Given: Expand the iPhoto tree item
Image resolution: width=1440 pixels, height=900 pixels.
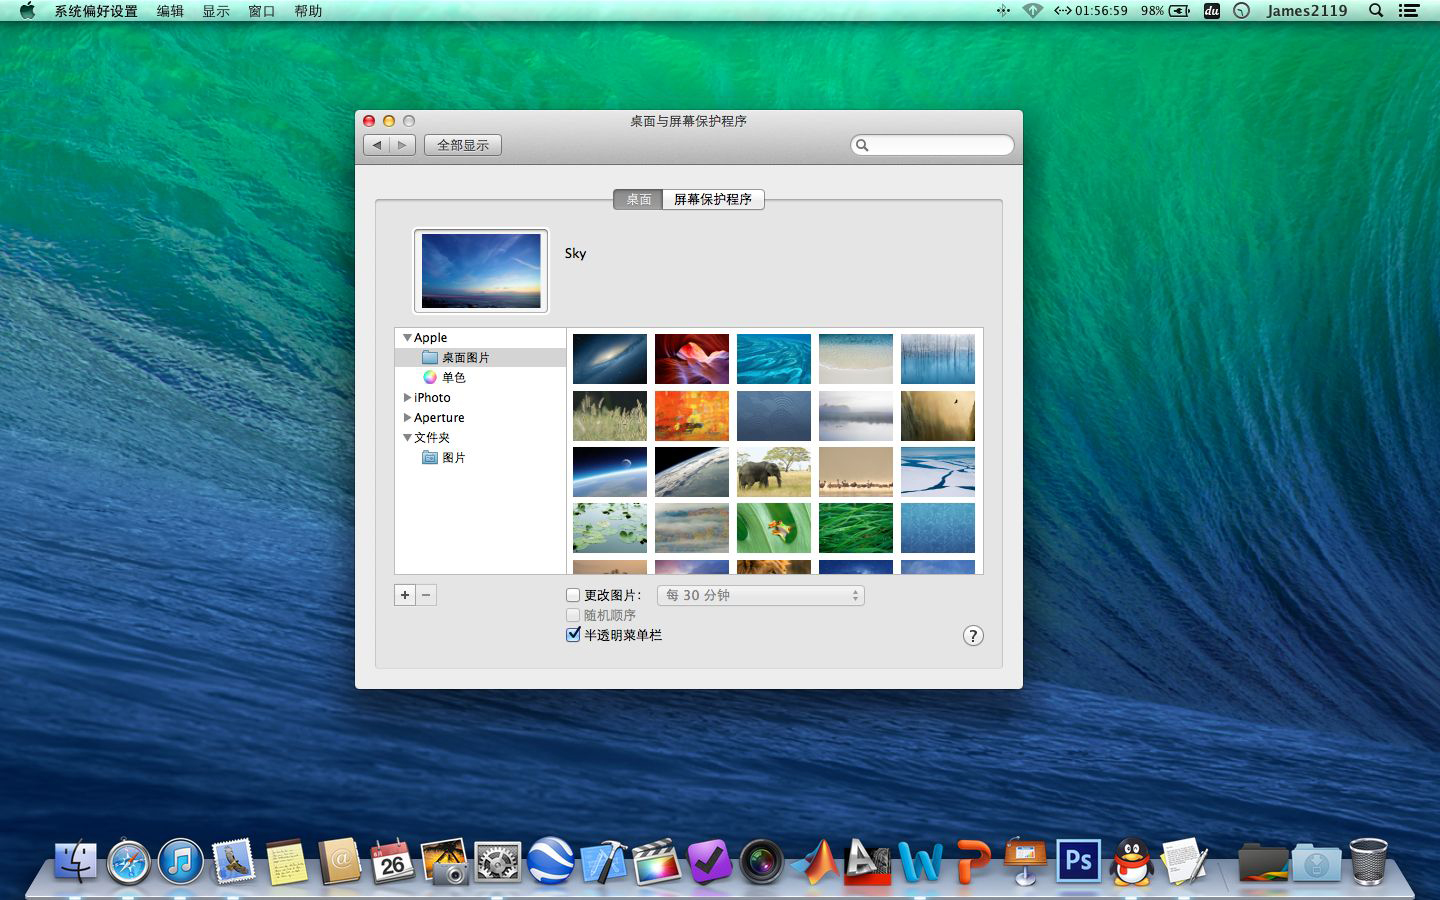Looking at the screenshot, I should pos(407,397).
